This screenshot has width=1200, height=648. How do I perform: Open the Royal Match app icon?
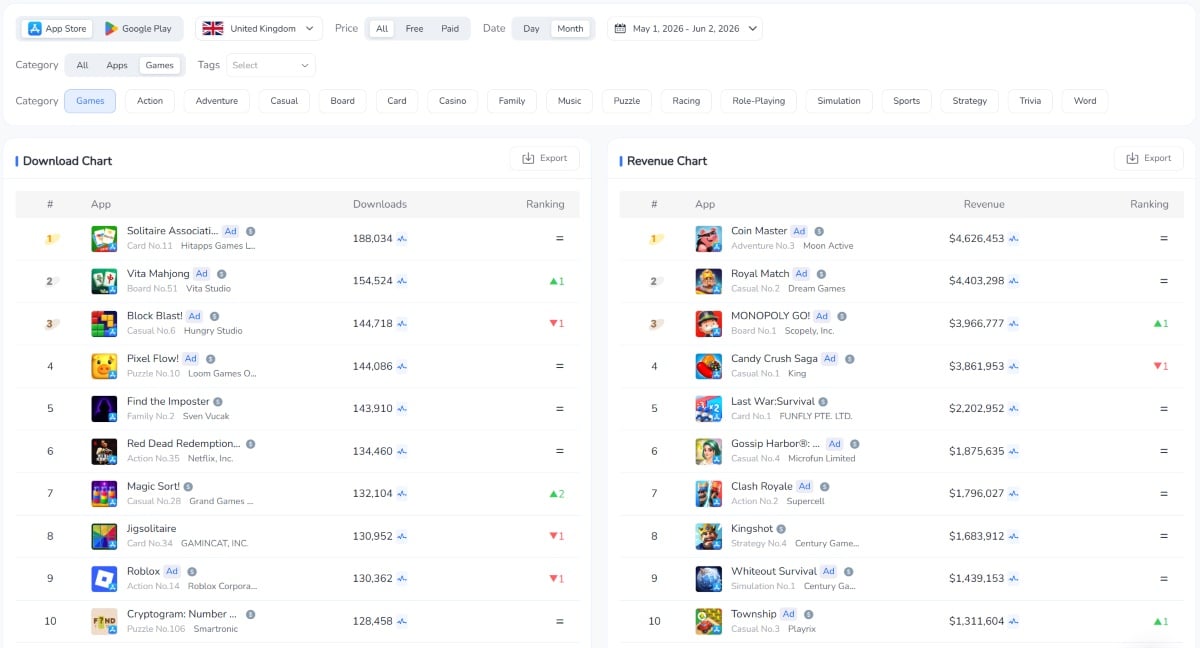coord(708,281)
